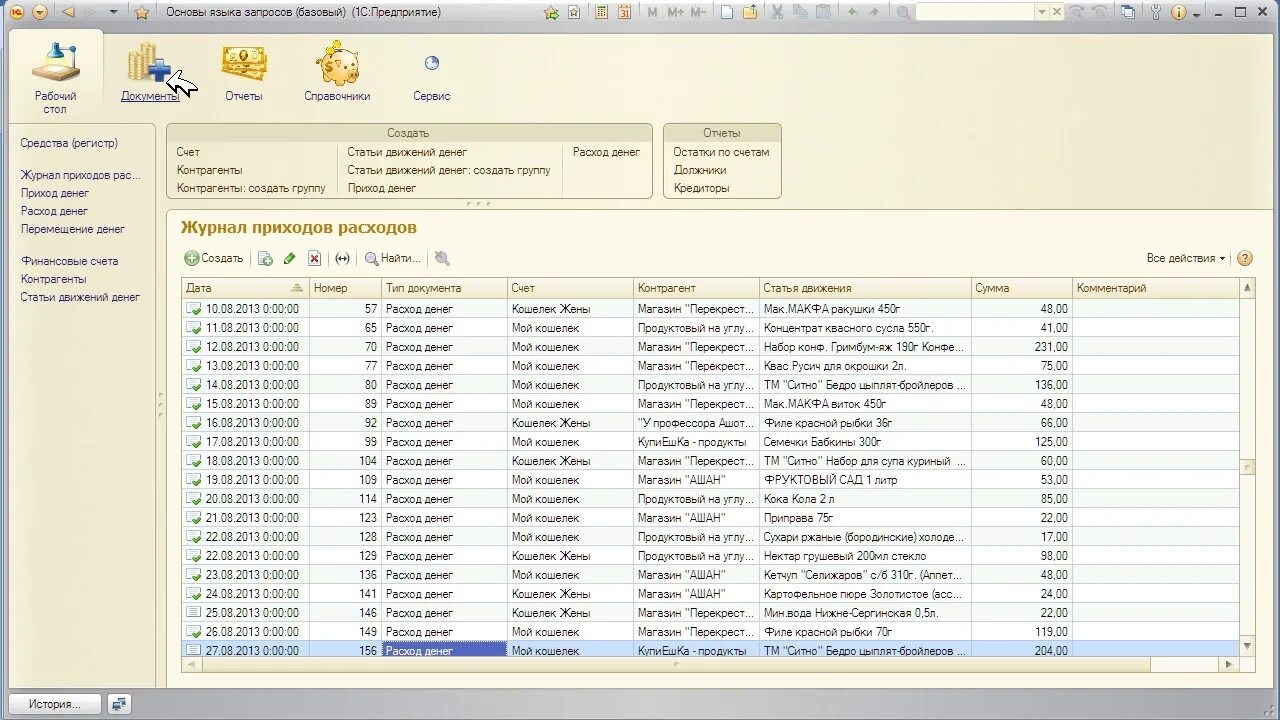Click the Контрагент column header

pyautogui.click(x=696, y=288)
